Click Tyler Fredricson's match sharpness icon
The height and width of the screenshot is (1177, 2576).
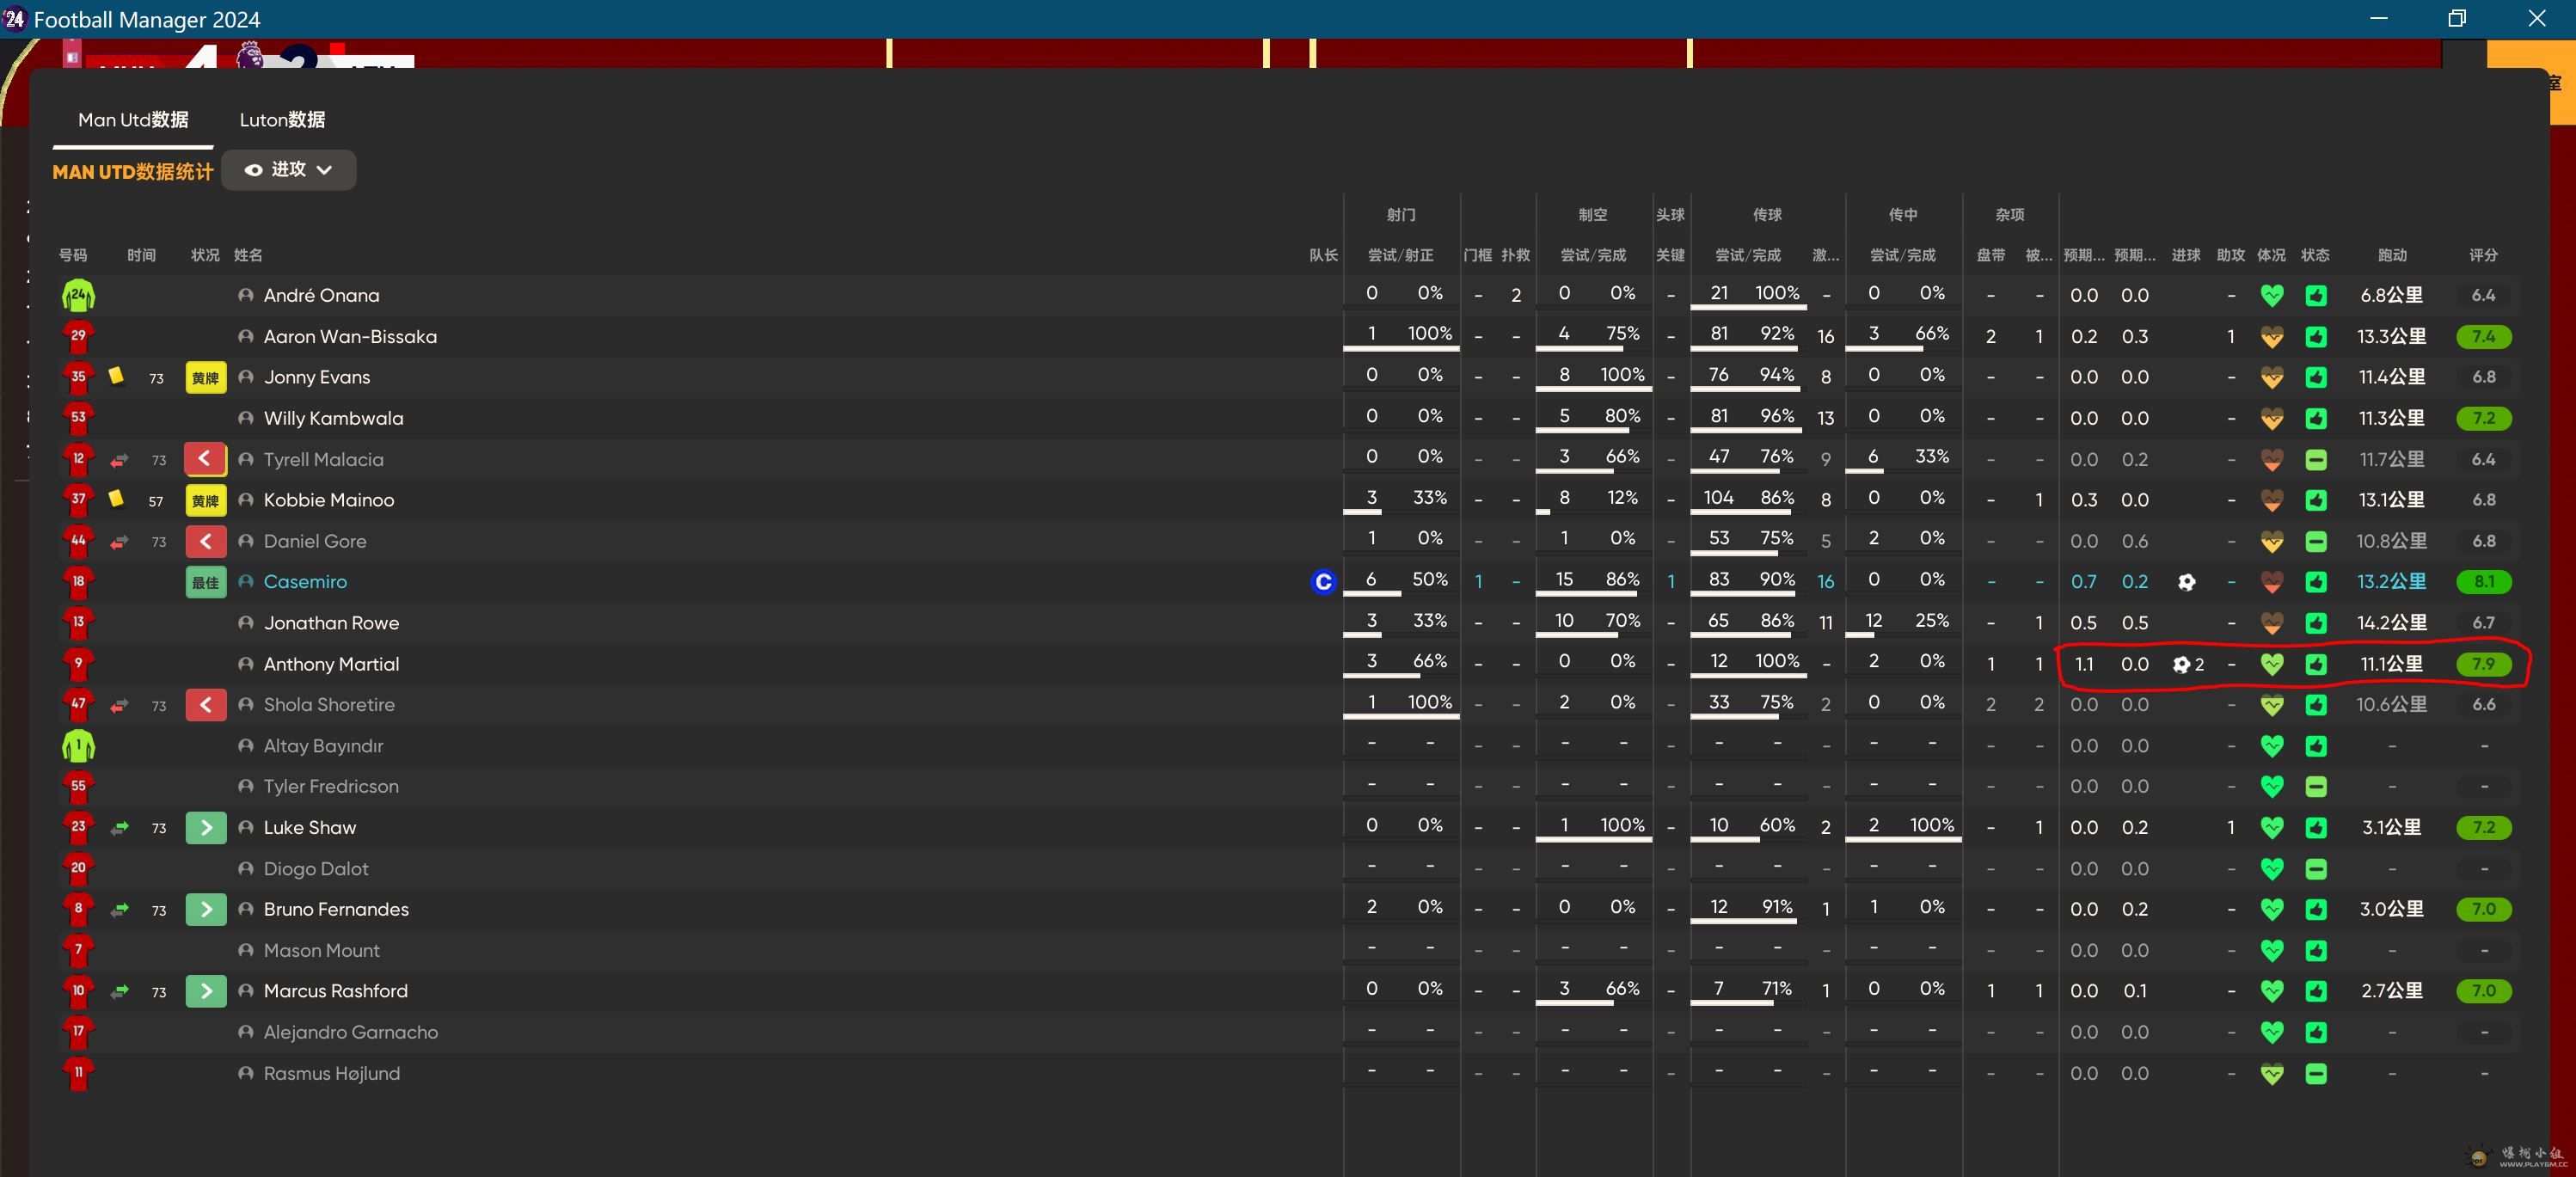[2315, 787]
